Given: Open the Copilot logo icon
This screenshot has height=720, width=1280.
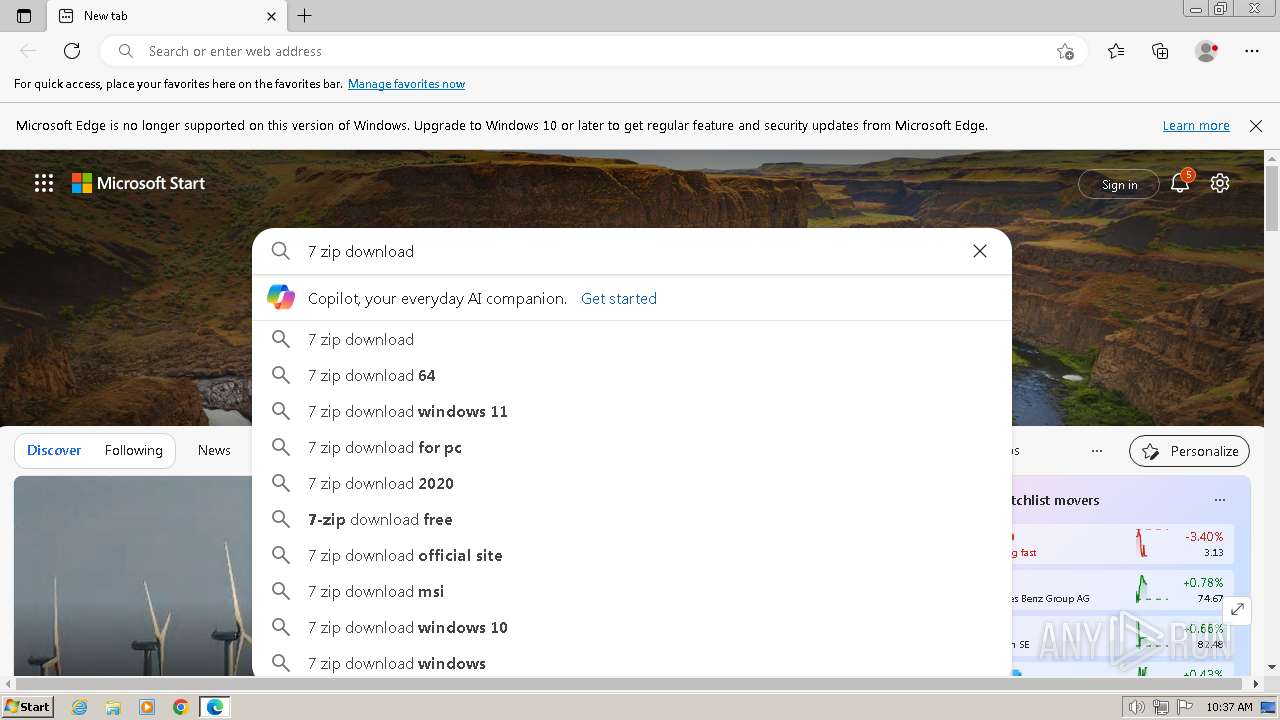Looking at the screenshot, I should click(281, 297).
